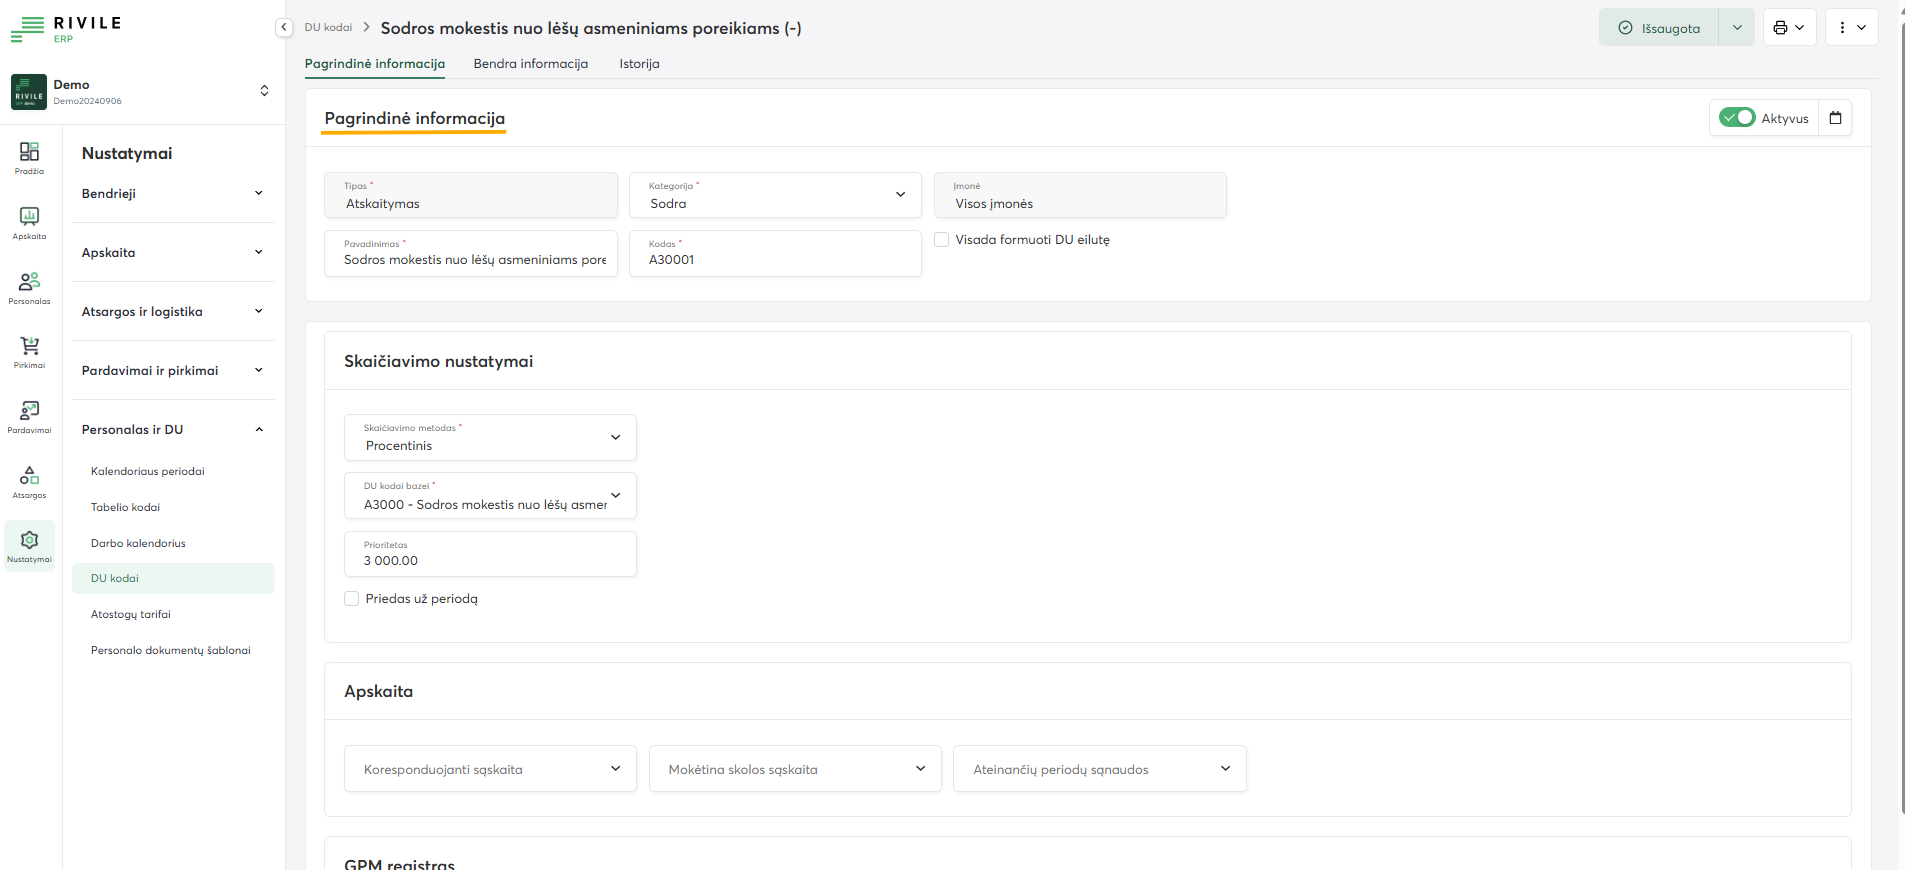Viewport: 1905px width, 870px height.
Task: Click the calendar icon beside Aktyvus
Action: tap(1835, 118)
